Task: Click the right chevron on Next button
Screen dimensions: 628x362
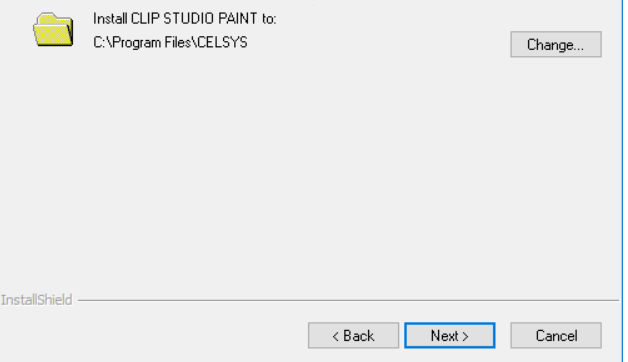Action: (465, 336)
